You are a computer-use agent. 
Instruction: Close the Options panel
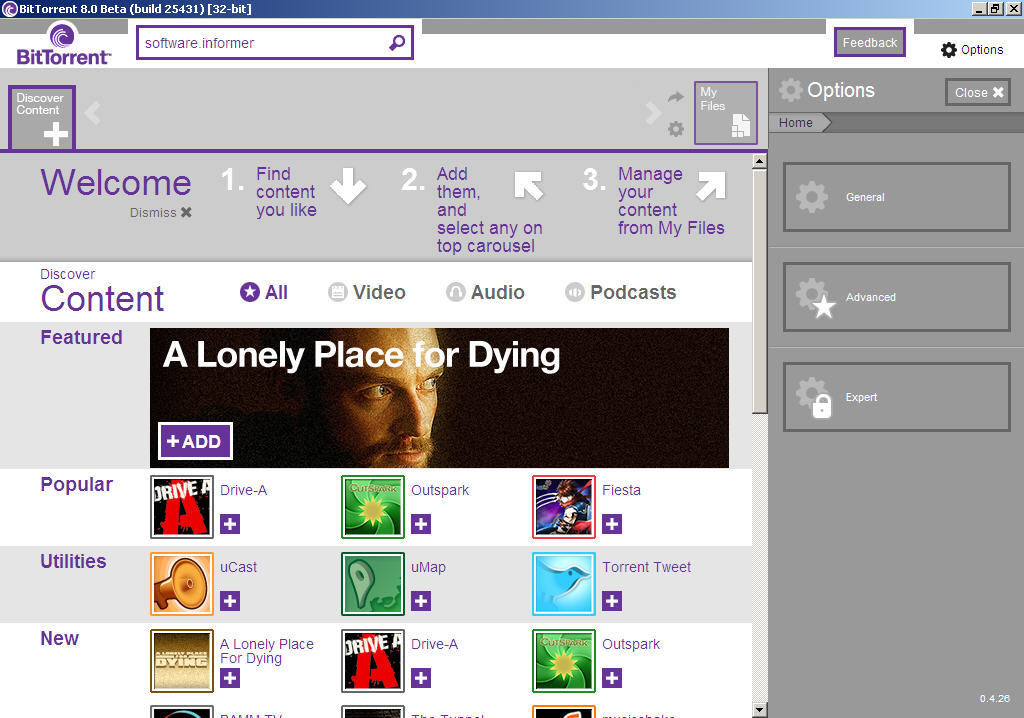(978, 92)
